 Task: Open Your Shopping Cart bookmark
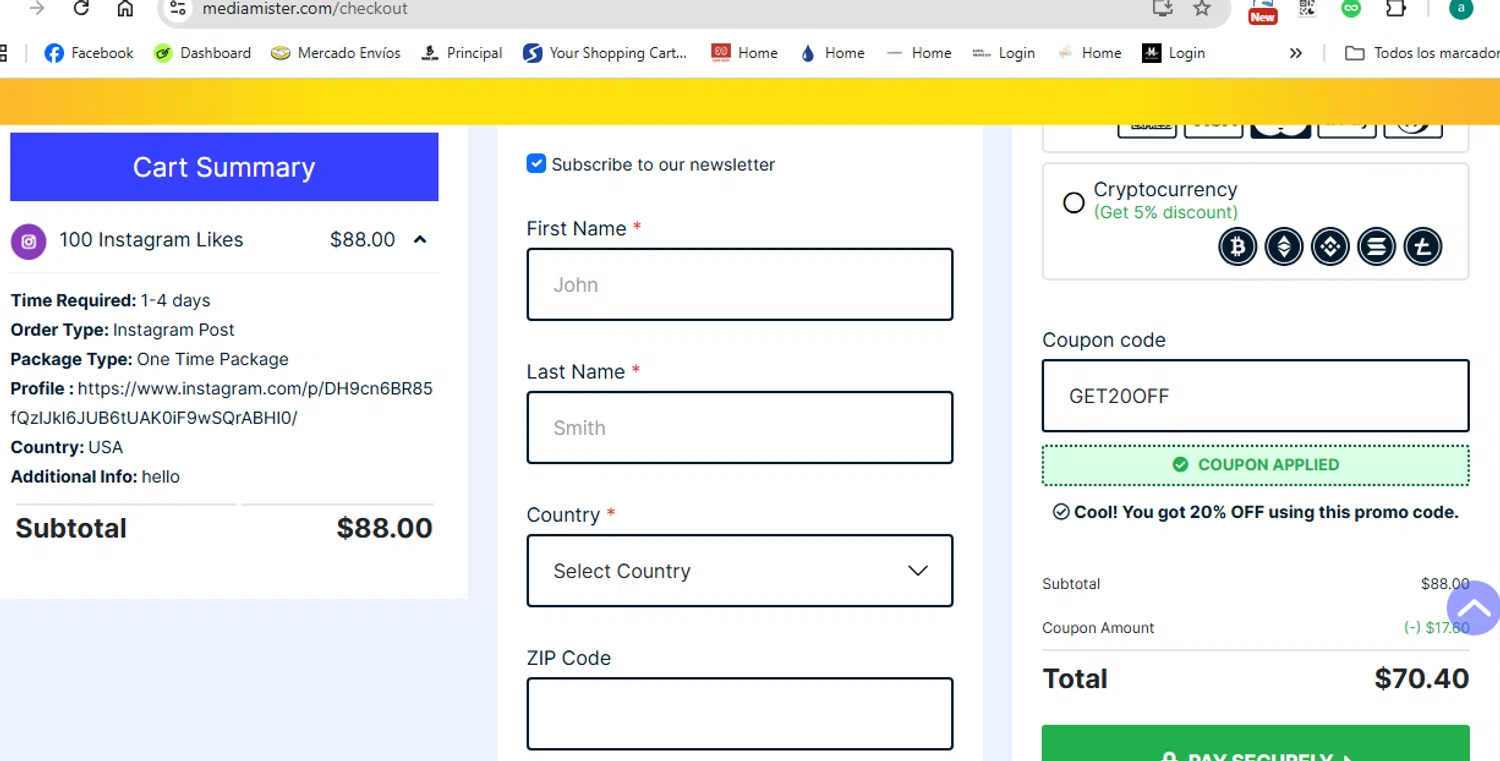tap(605, 53)
